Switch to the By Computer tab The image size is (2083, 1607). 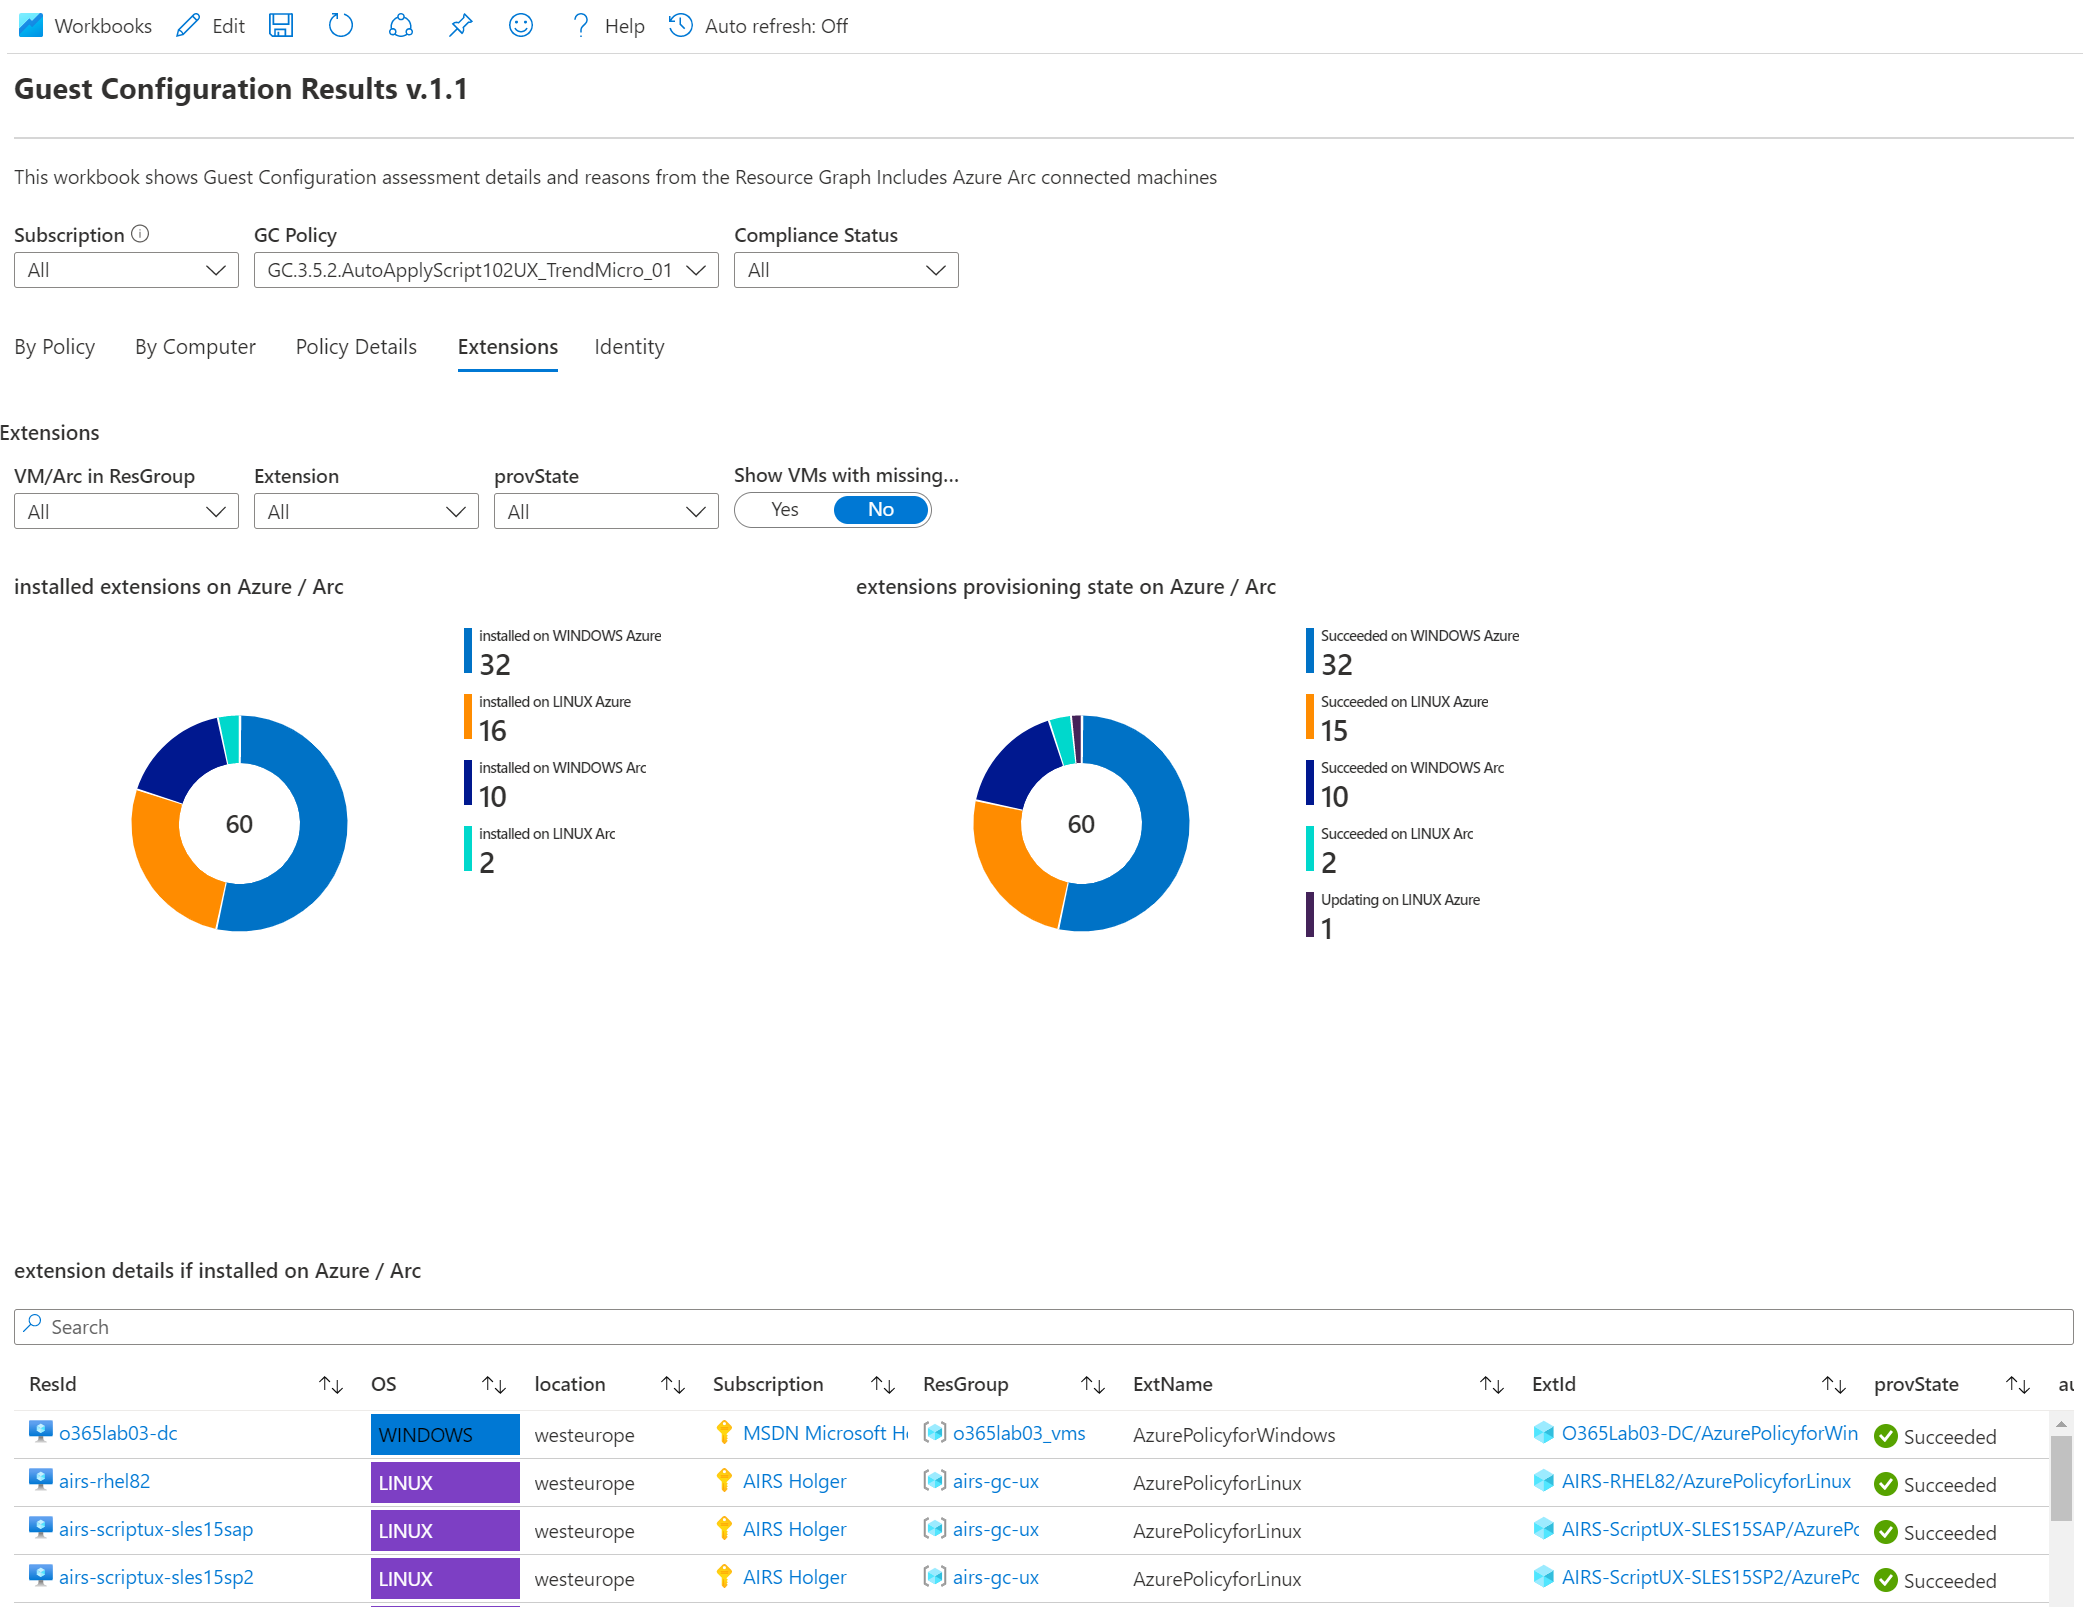(195, 347)
